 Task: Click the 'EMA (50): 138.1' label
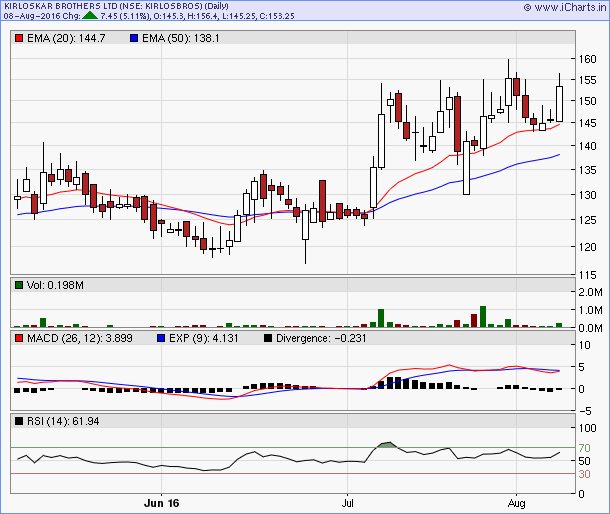[x=181, y=38]
